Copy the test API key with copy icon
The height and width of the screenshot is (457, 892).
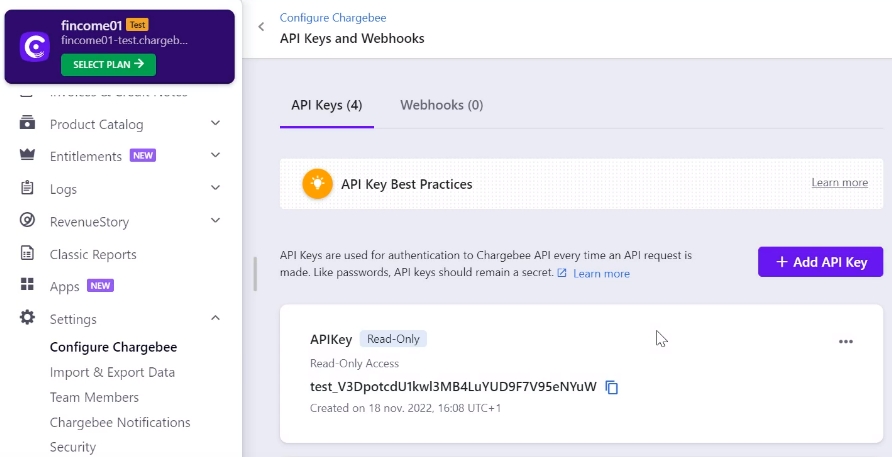(612, 388)
